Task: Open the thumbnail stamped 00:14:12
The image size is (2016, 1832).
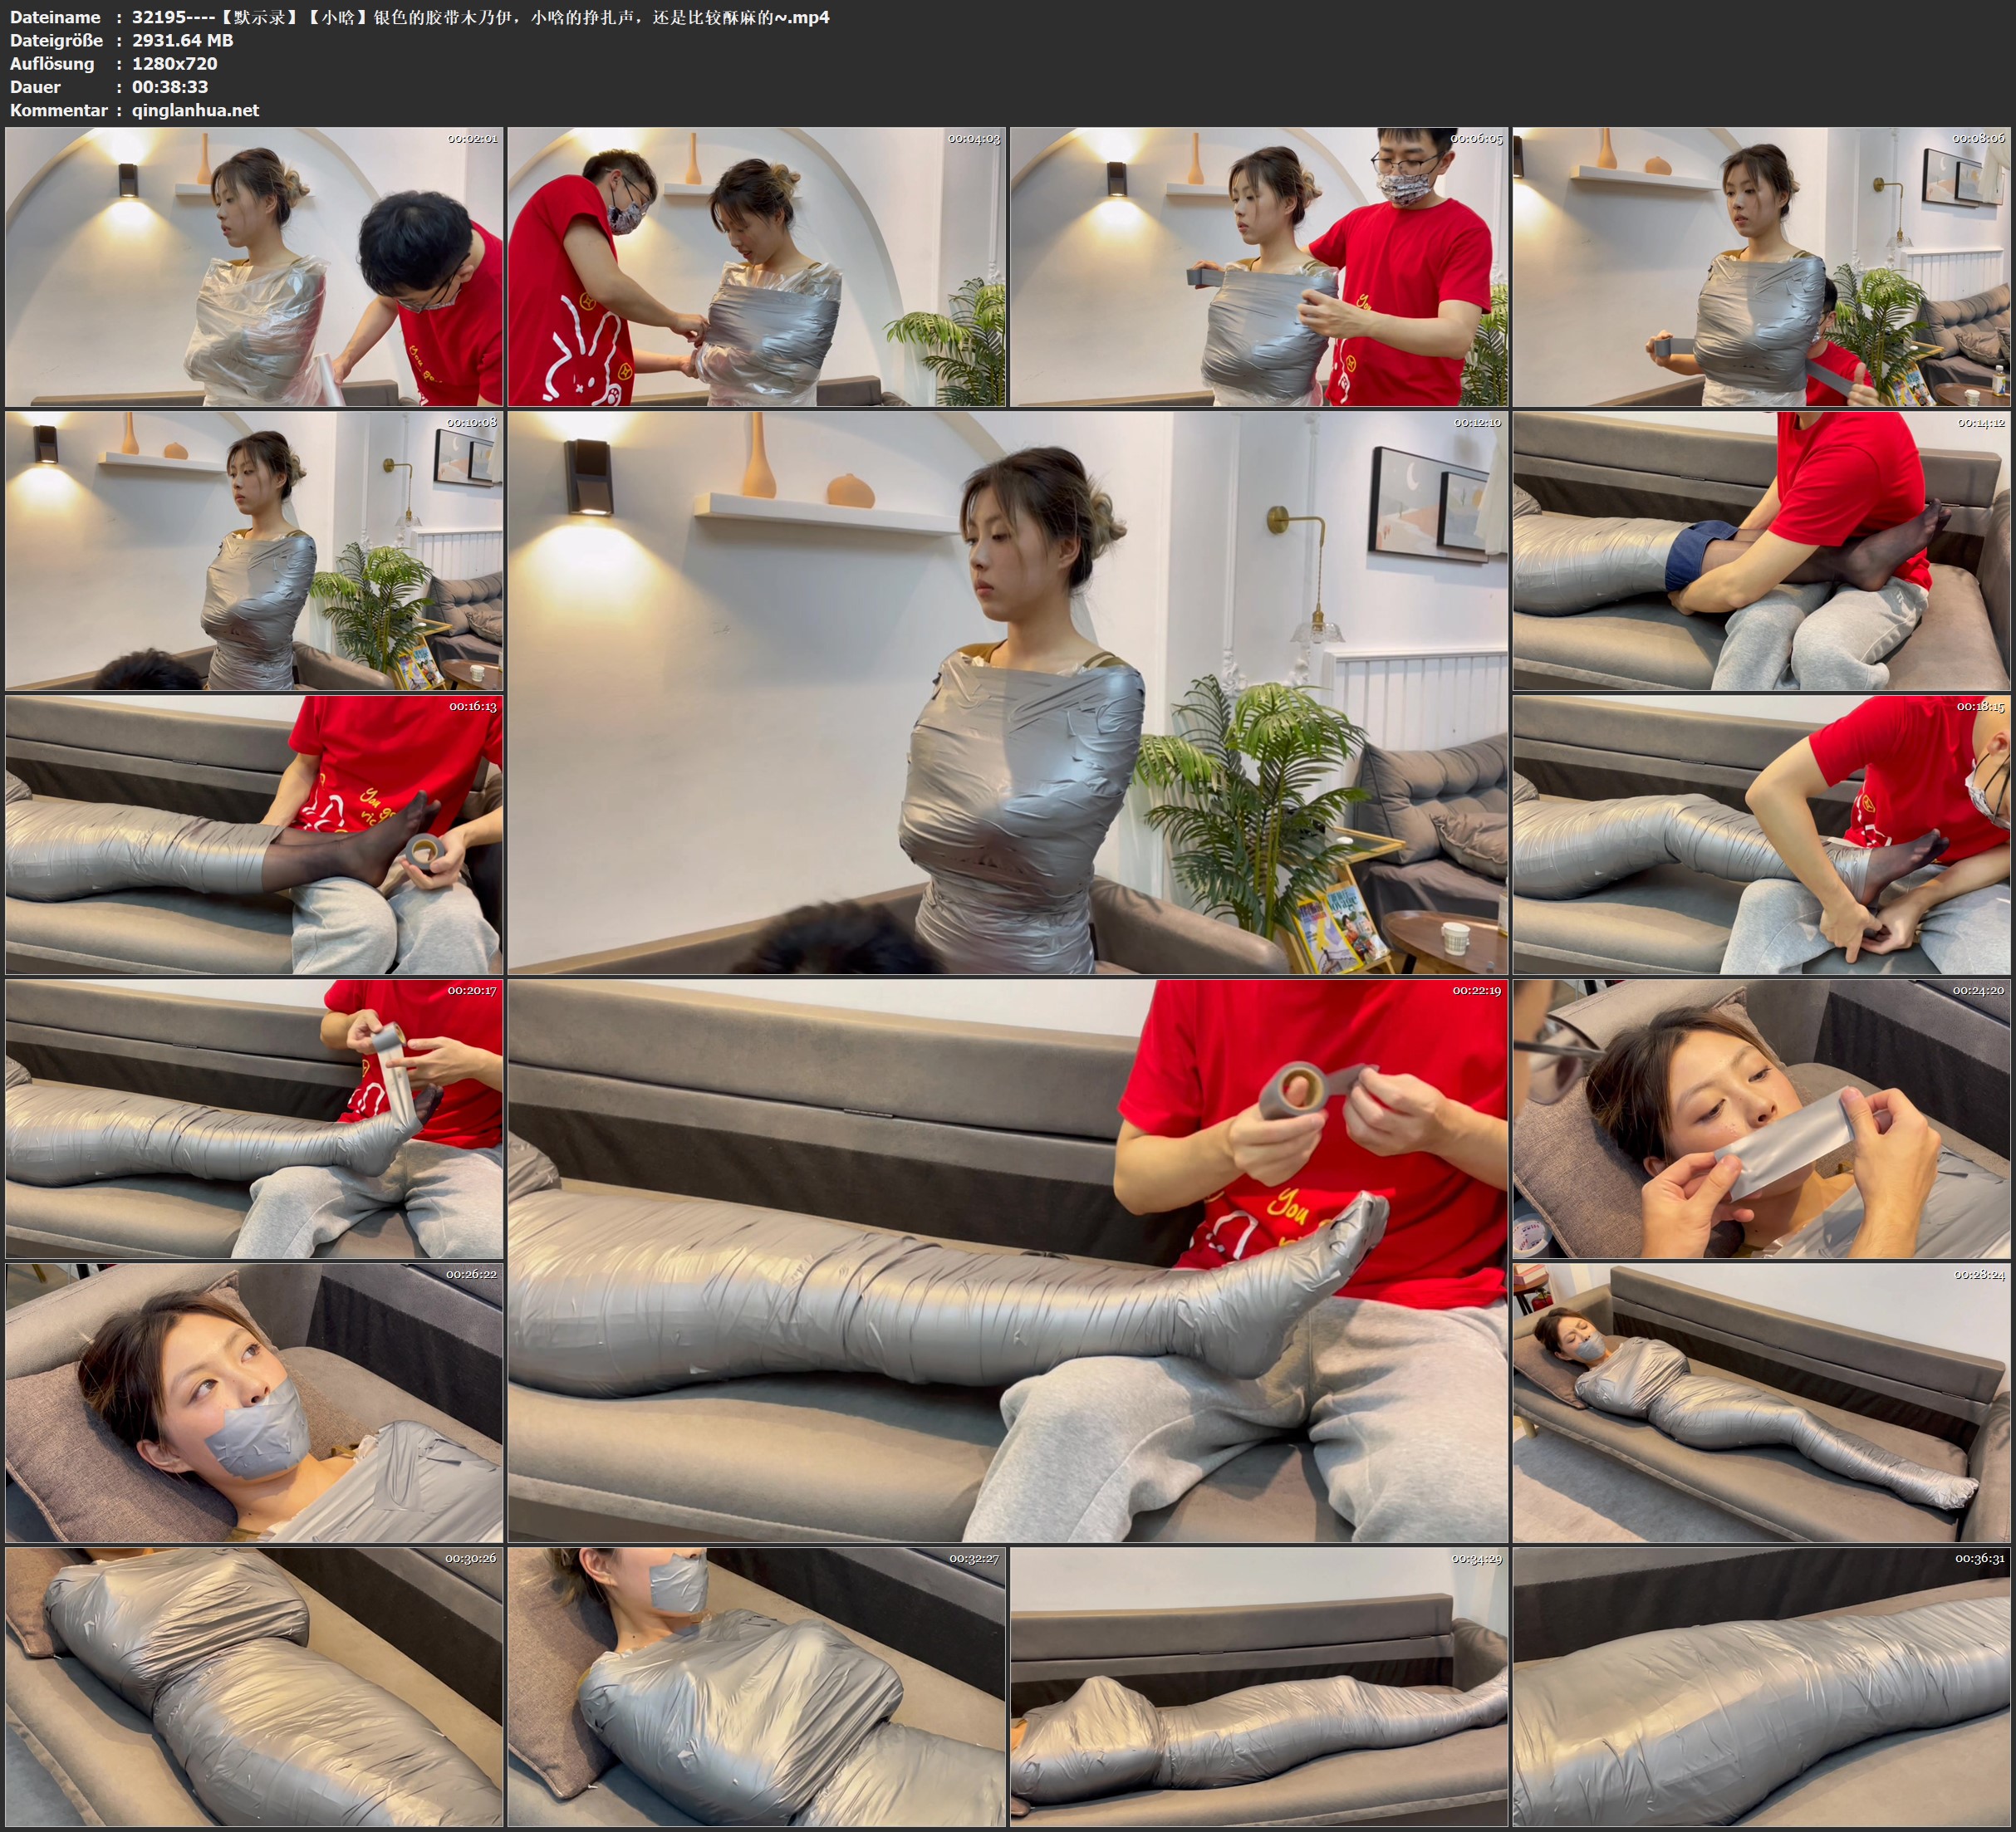Action: [x=1761, y=551]
